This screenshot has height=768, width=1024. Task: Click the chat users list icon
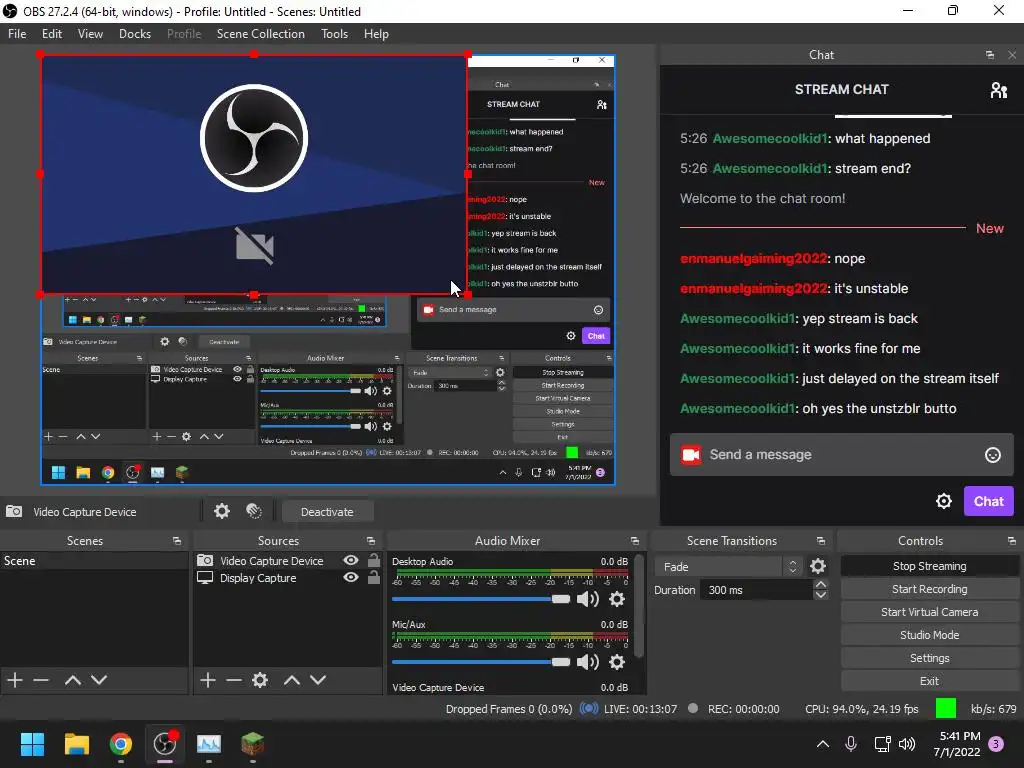click(x=999, y=89)
